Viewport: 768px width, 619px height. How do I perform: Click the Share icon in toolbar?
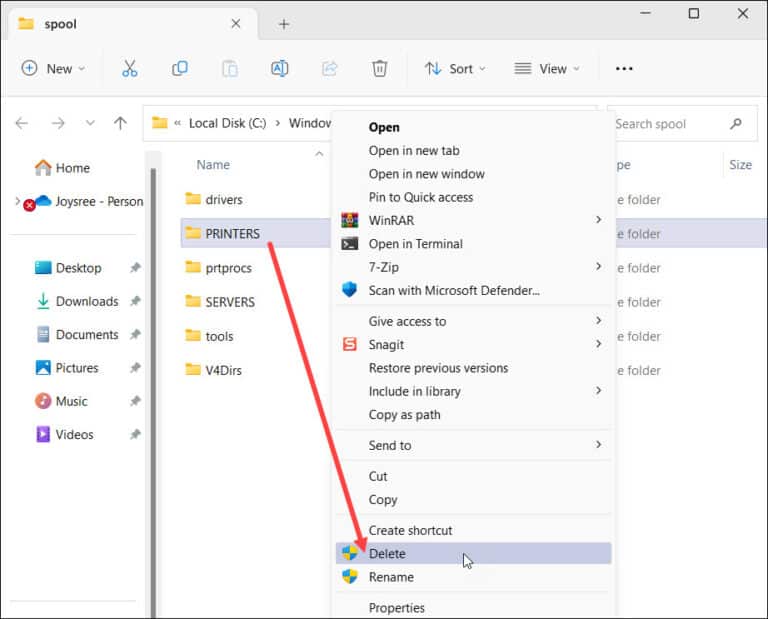(330, 69)
